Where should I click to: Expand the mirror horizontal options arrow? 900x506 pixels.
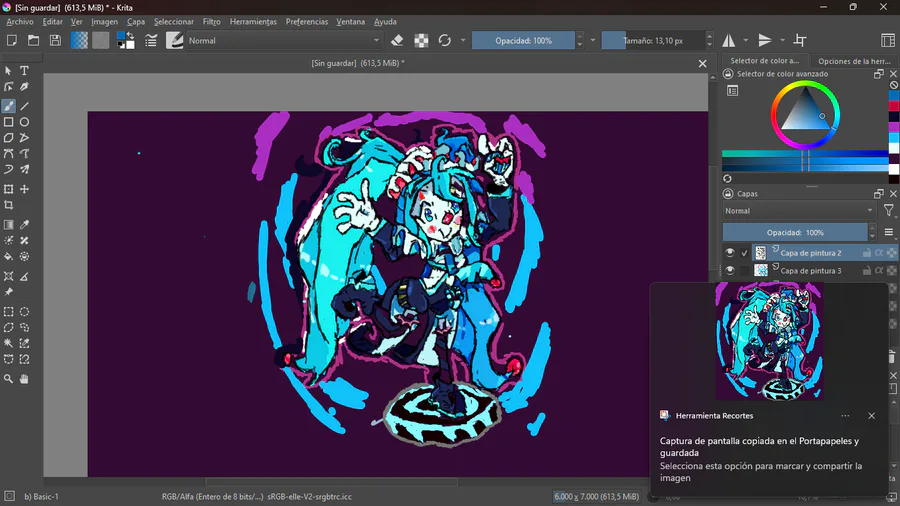[x=746, y=40]
